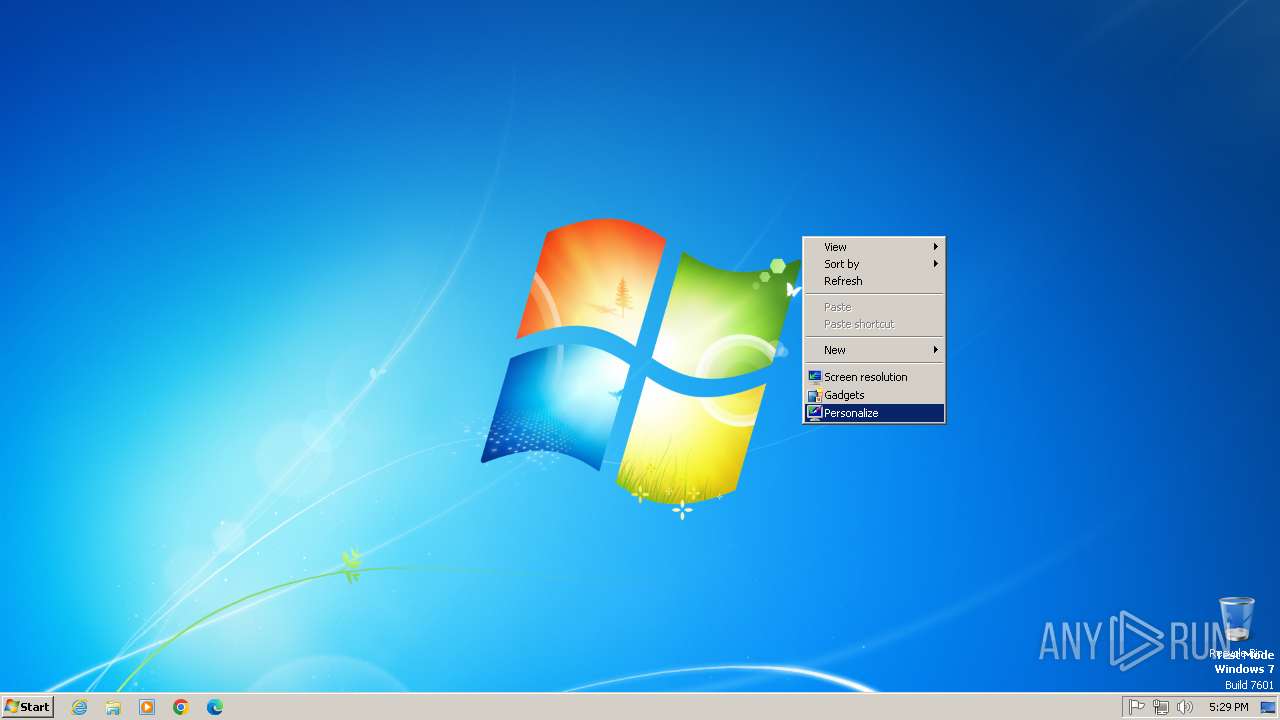Screen dimensions: 1280x720
Task: Click the Sort by submenu arrow
Action: (x=936, y=264)
